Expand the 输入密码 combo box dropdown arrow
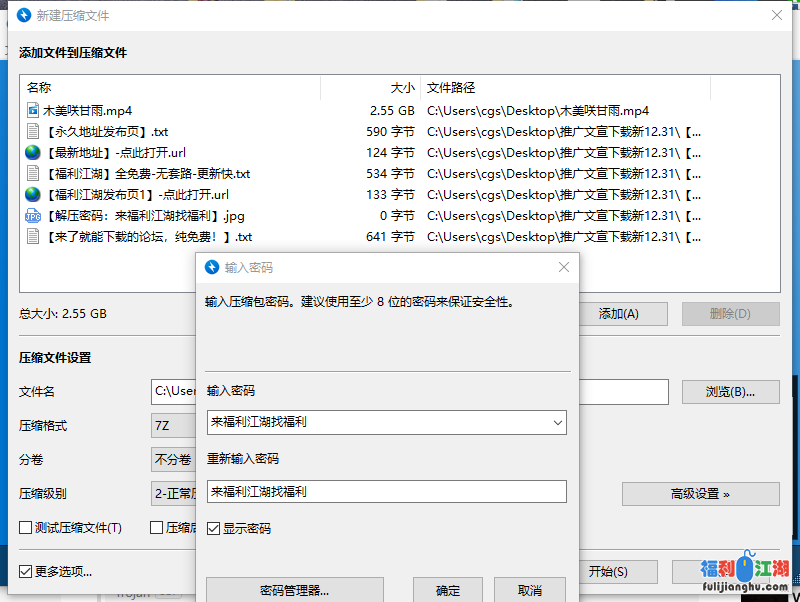Image resolution: width=800 pixels, height=602 pixels. [x=556, y=423]
